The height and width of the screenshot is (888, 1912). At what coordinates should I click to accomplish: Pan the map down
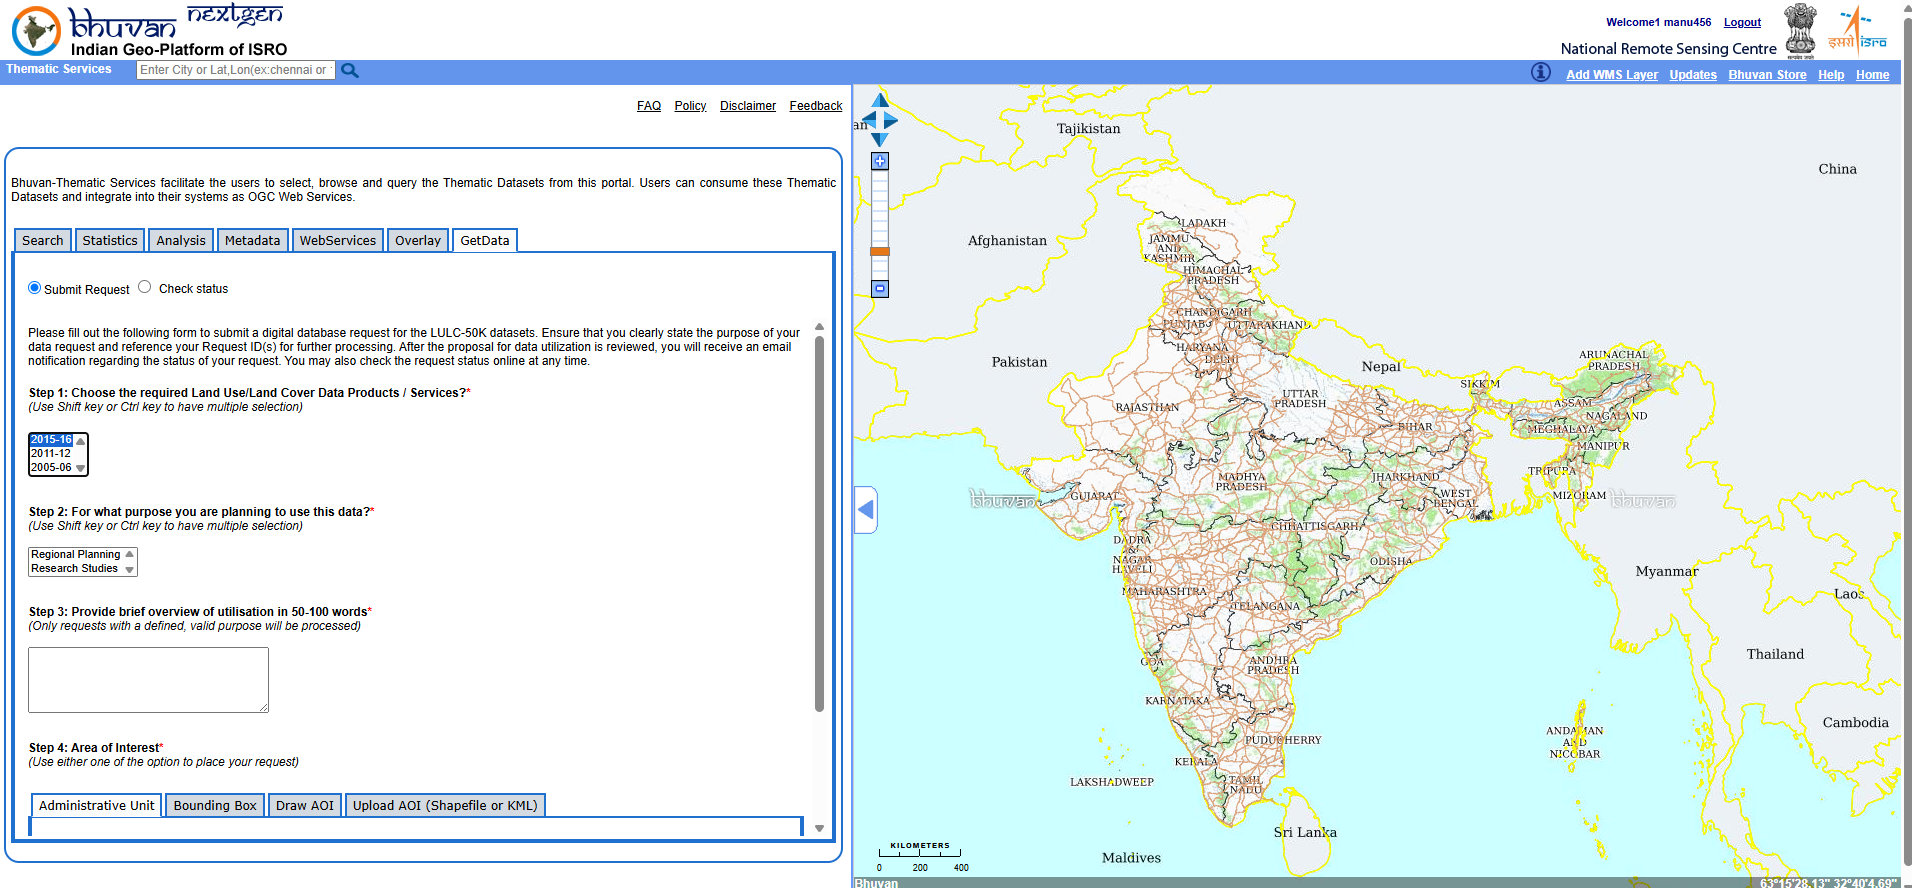point(880,140)
